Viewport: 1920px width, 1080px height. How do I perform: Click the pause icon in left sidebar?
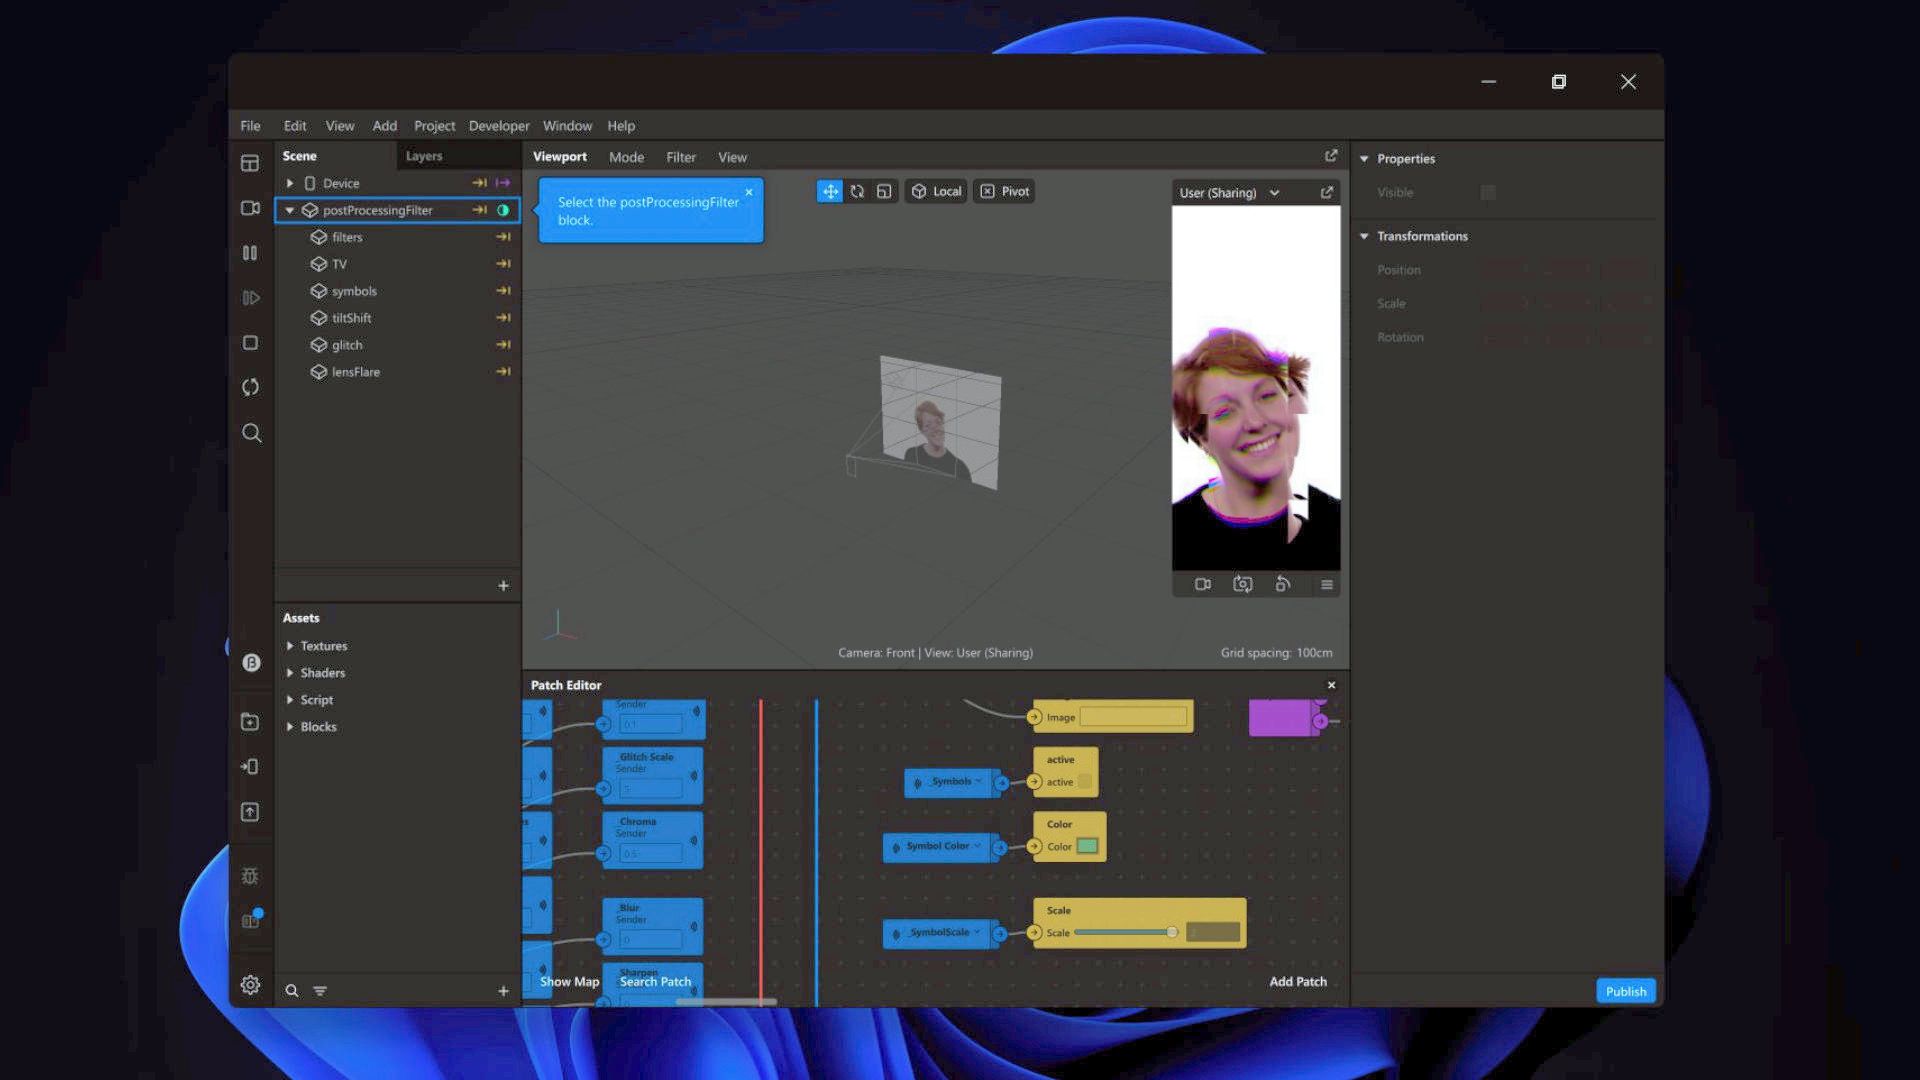tap(250, 253)
